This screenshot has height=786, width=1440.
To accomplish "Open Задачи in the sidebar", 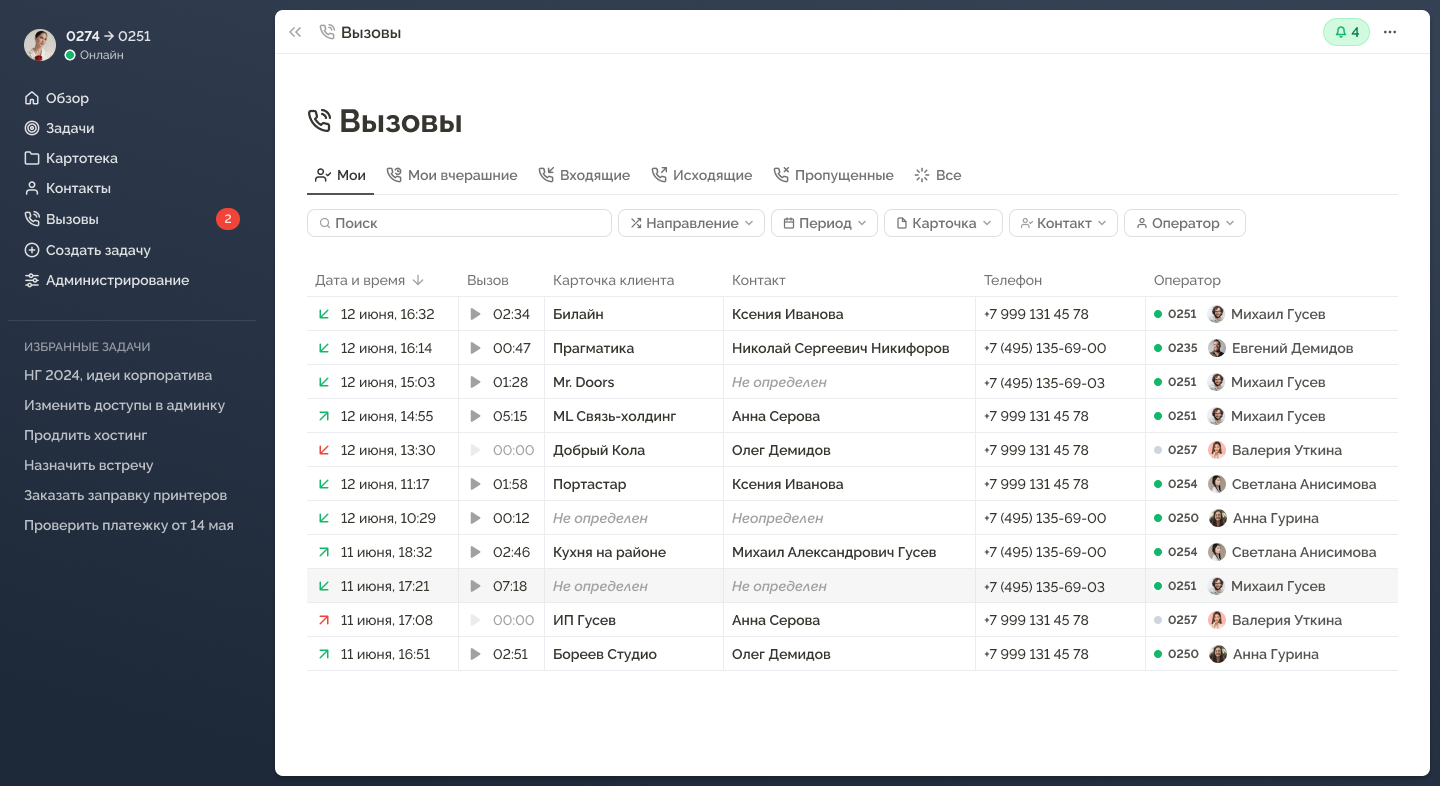I will click(70, 128).
